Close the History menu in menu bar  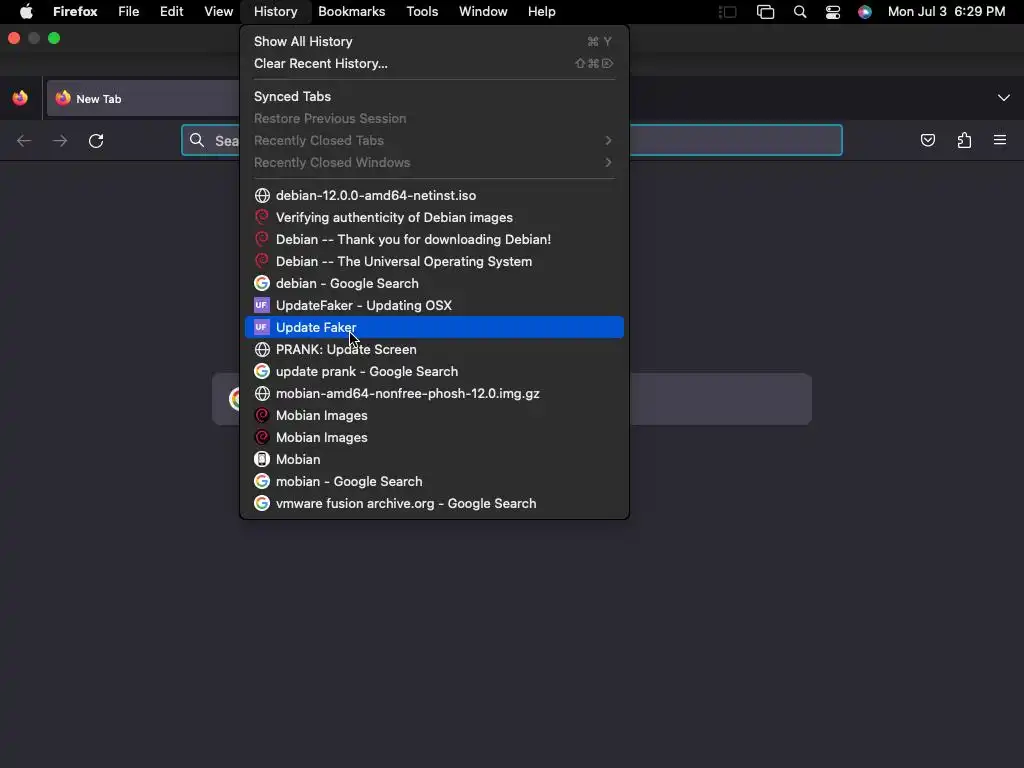pos(276,12)
